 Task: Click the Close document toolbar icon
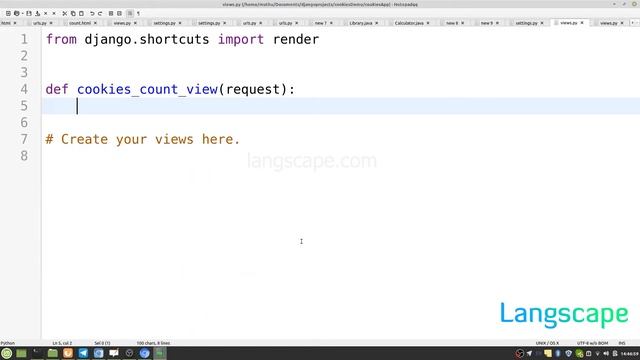pos(46,13)
